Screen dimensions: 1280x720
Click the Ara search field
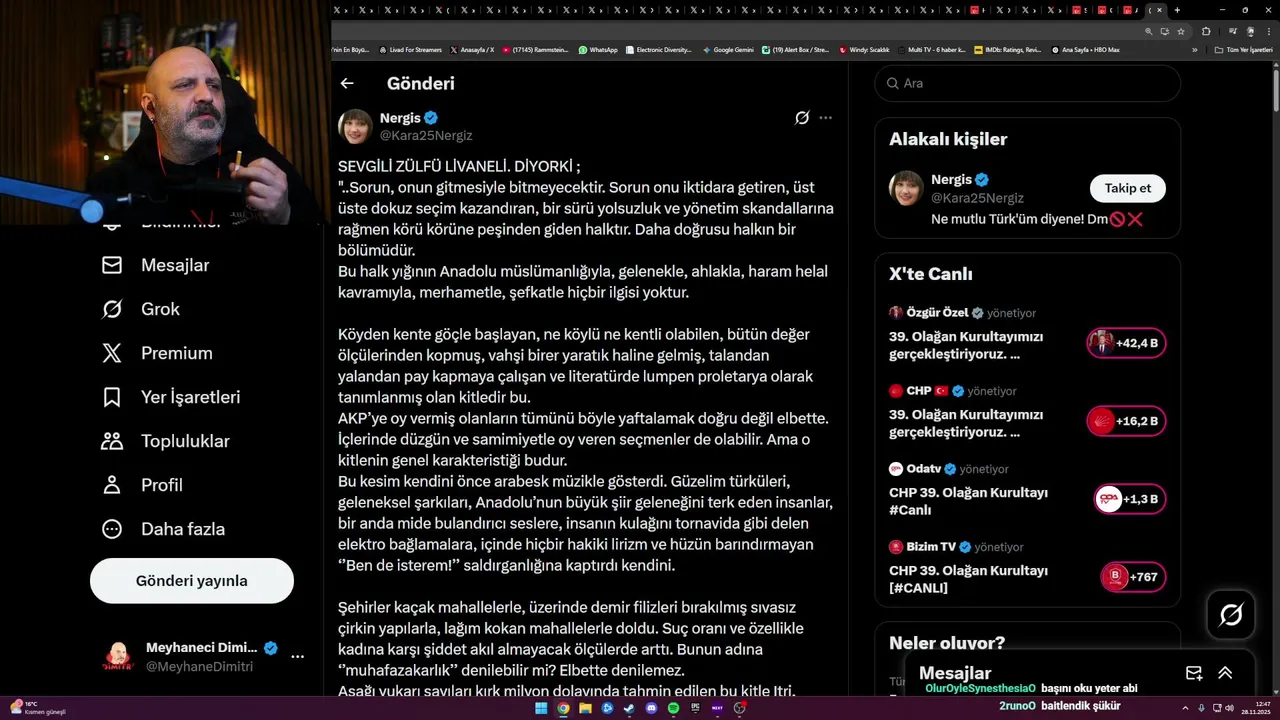1027,83
